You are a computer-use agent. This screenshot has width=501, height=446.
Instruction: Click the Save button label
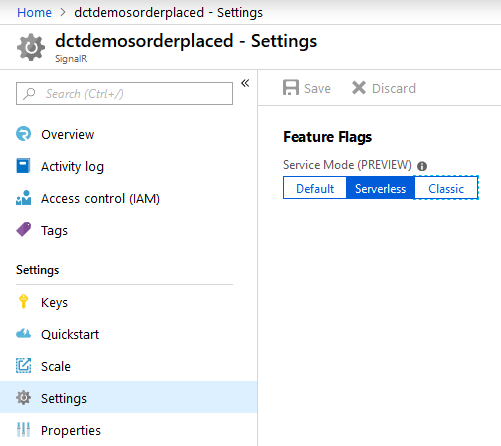pos(317,88)
